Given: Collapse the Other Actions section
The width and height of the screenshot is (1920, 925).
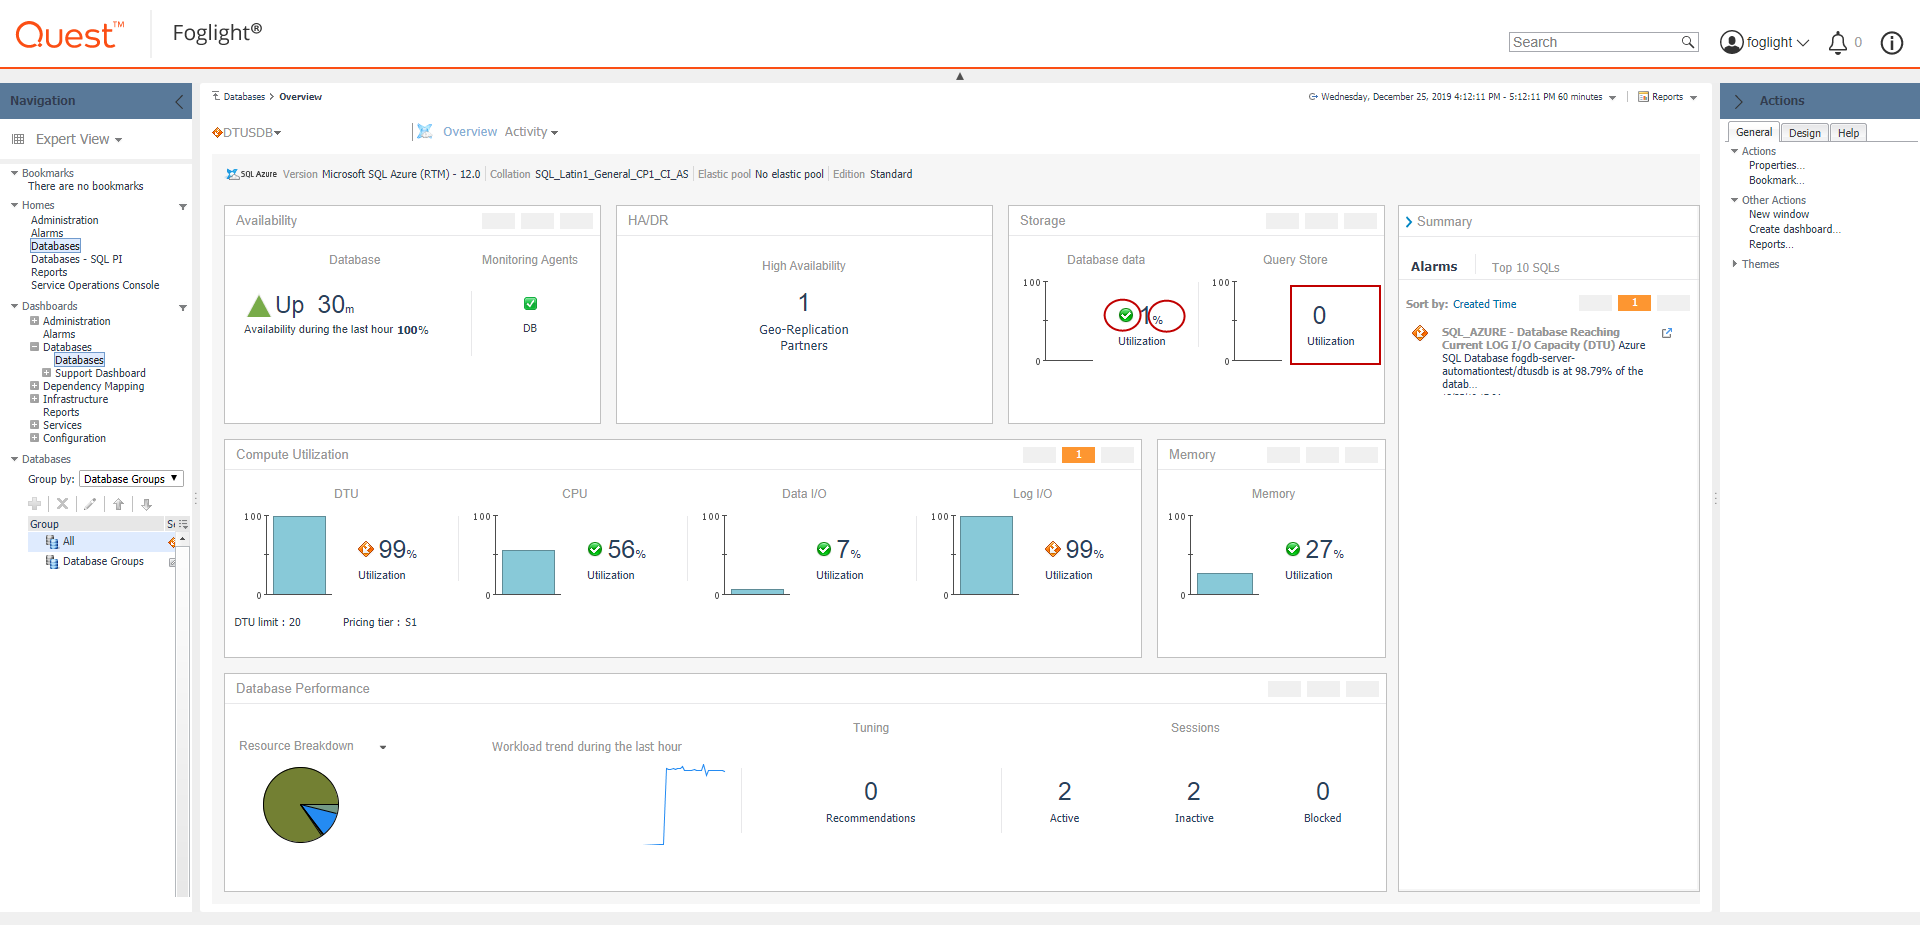Looking at the screenshot, I should point(1735,200).
